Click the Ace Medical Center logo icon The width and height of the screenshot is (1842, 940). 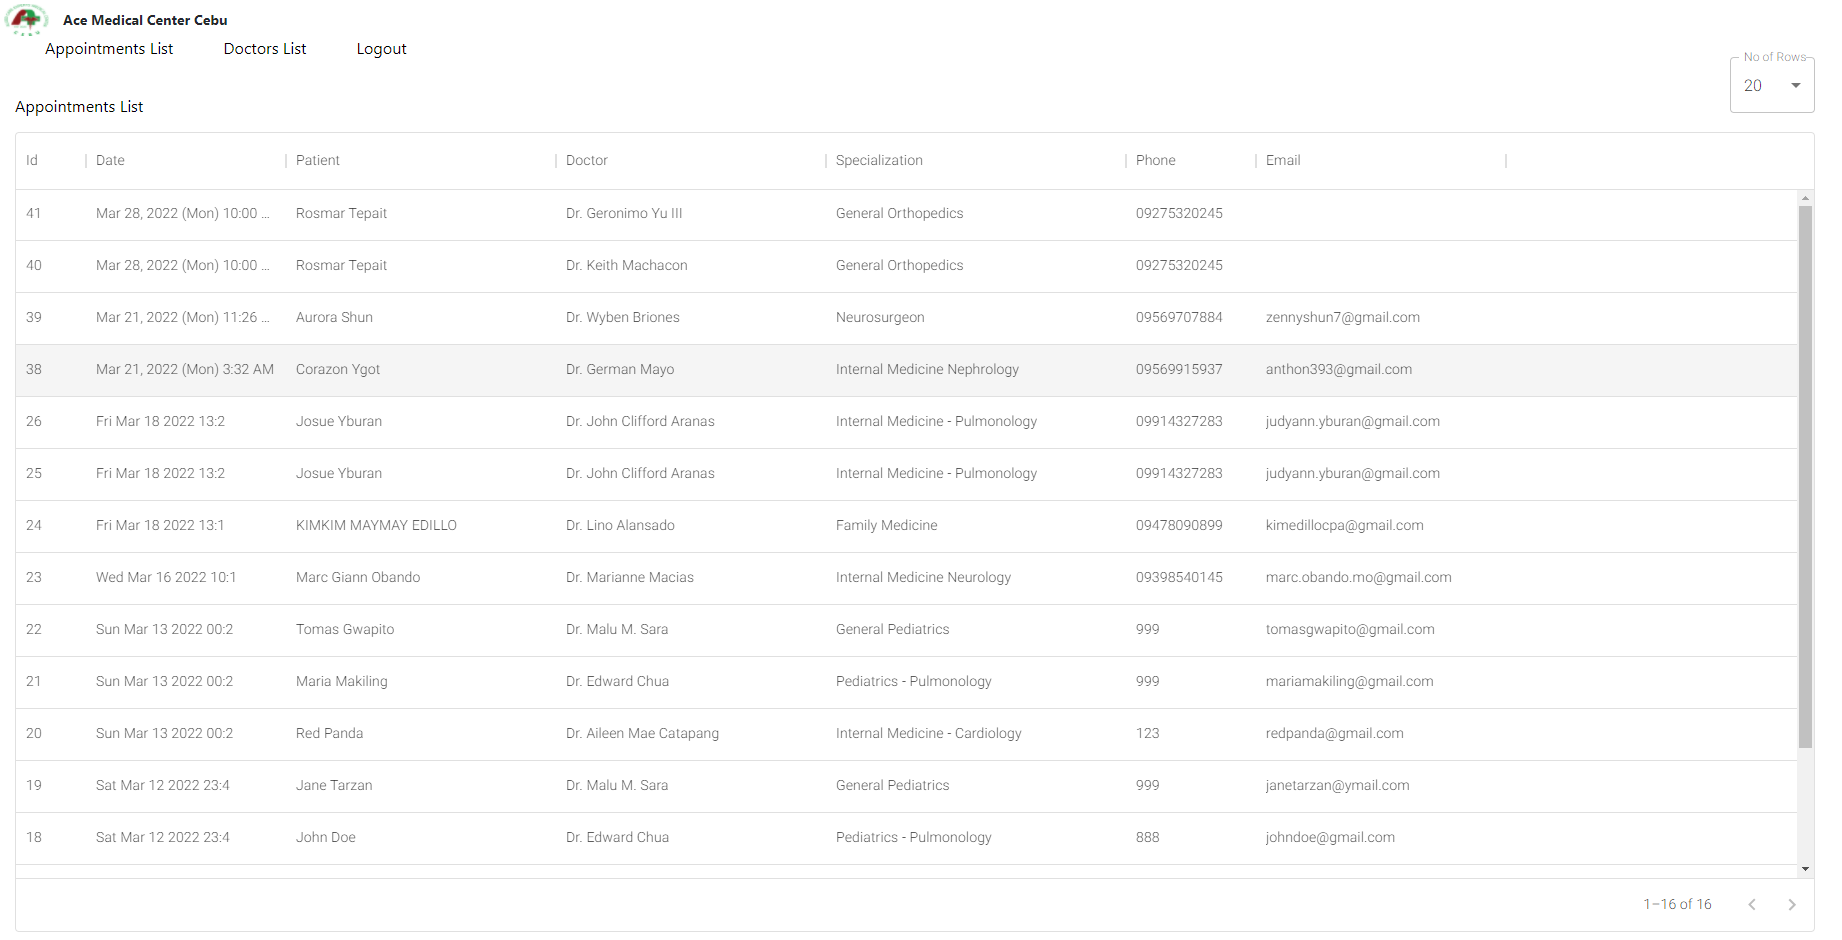point(26,20)
